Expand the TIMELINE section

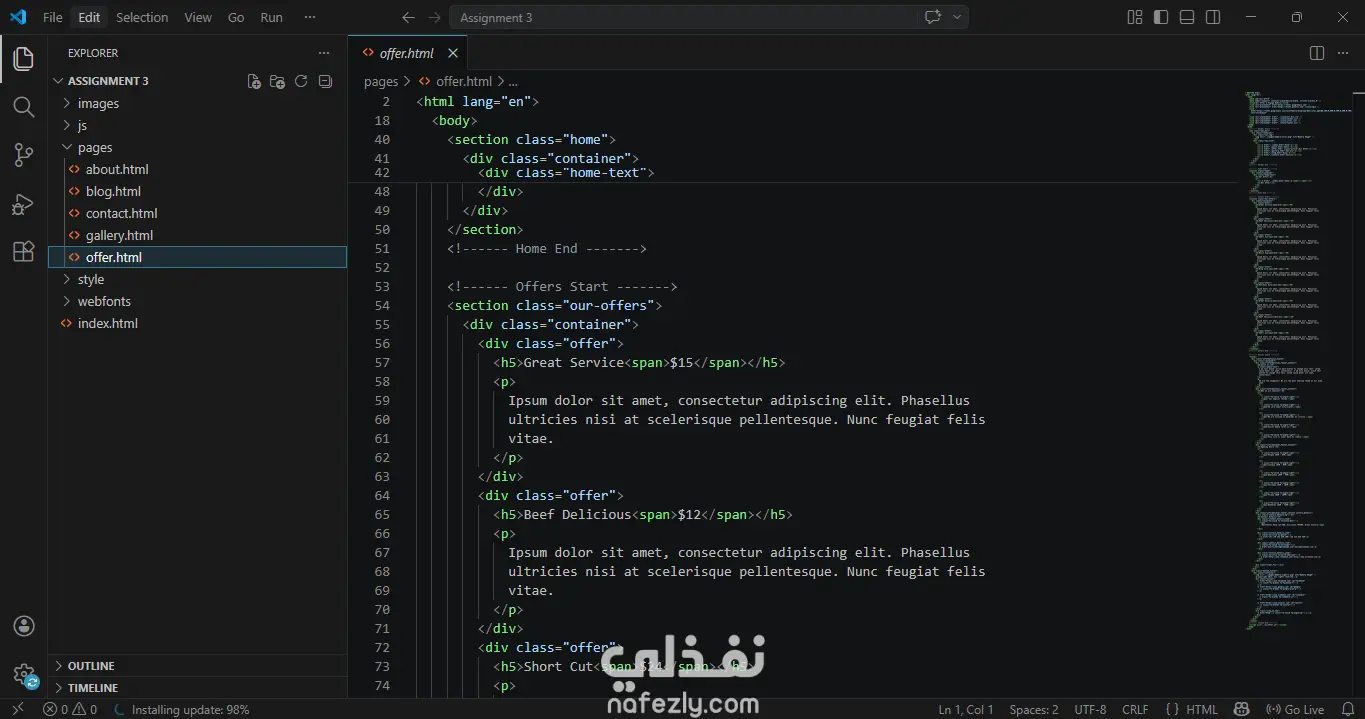coord(198,688)
